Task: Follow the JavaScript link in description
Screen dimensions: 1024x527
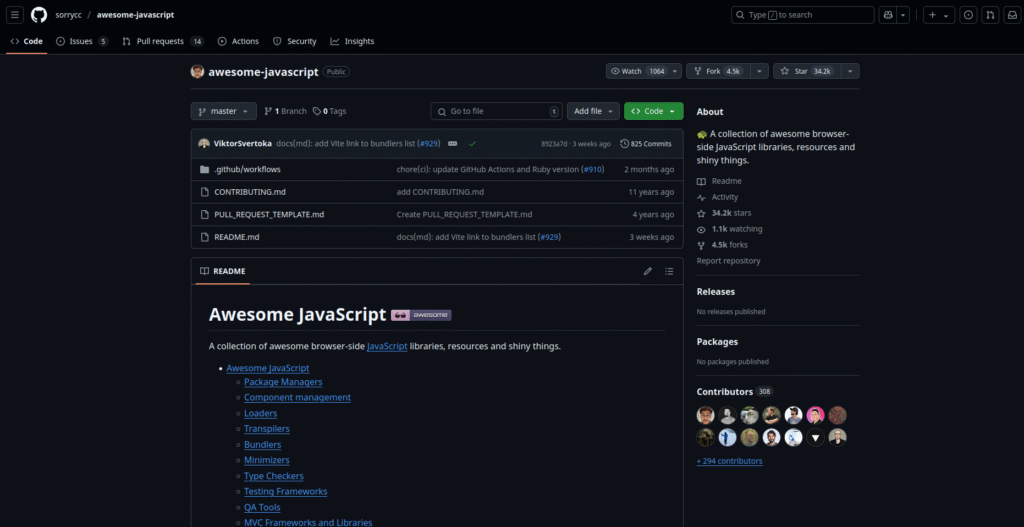Action: [387, 346]
